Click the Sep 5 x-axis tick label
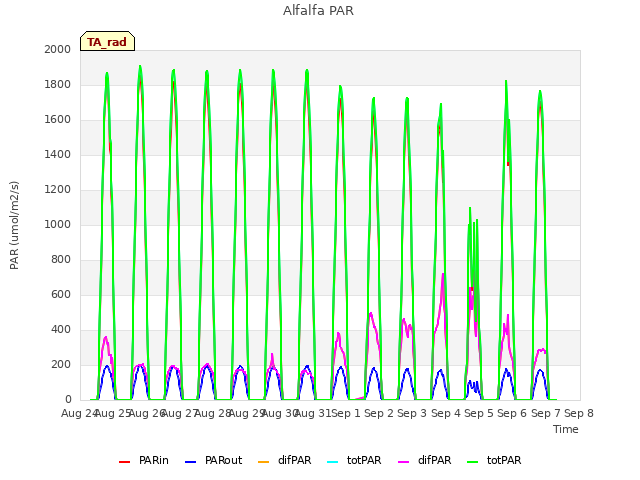The height and width of the screenshot is (480, 640). point(479,413)
